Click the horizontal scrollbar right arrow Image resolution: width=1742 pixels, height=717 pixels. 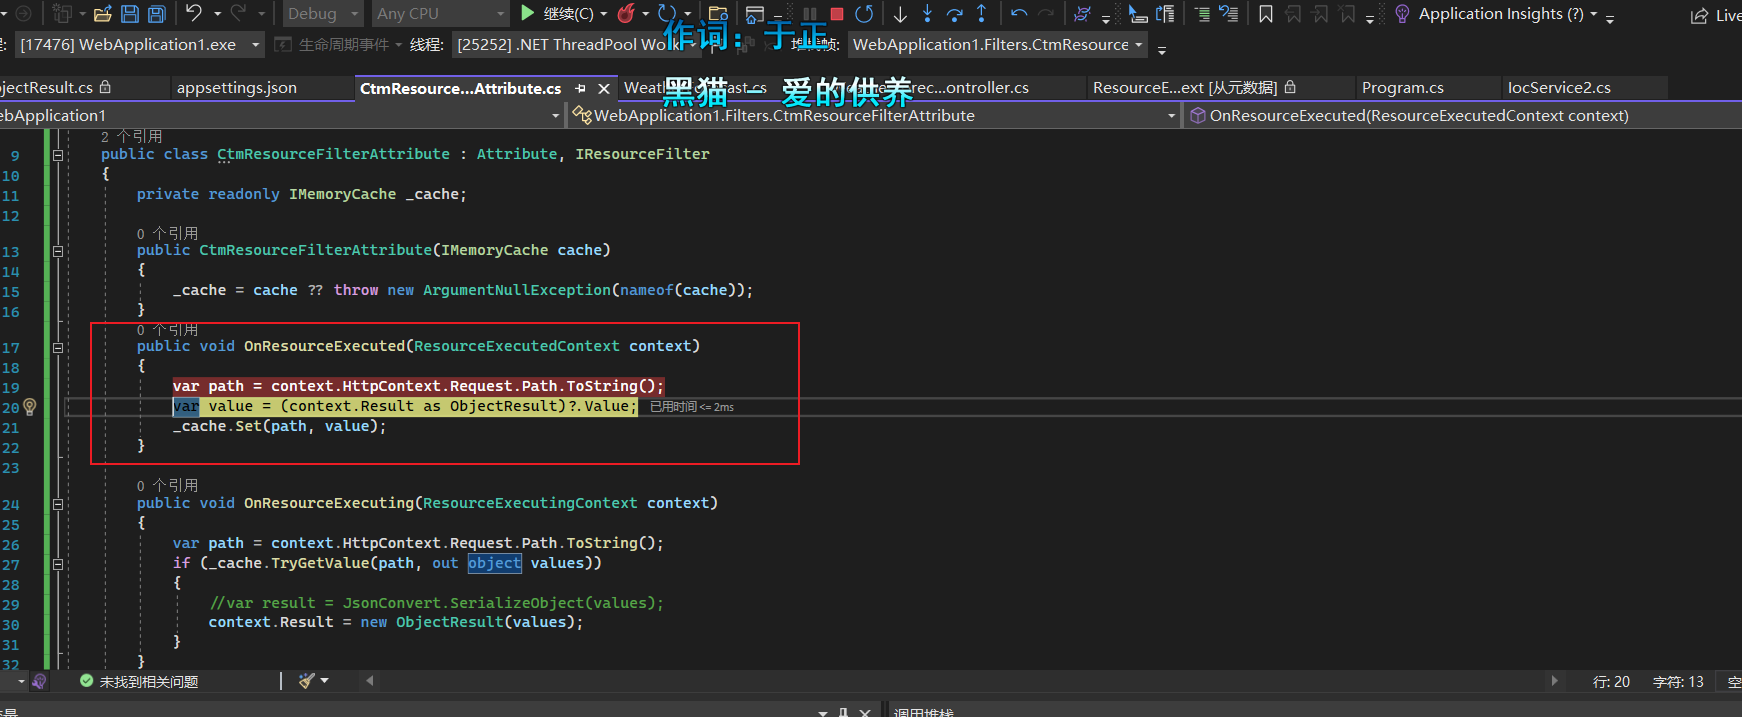pos(1554,681)
